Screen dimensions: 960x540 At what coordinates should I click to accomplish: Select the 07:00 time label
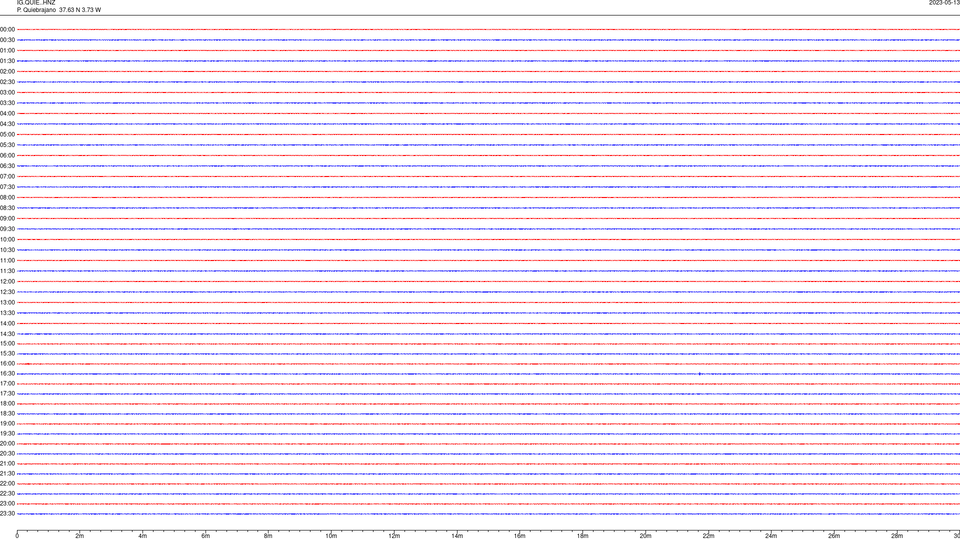(x=7, y=176)
